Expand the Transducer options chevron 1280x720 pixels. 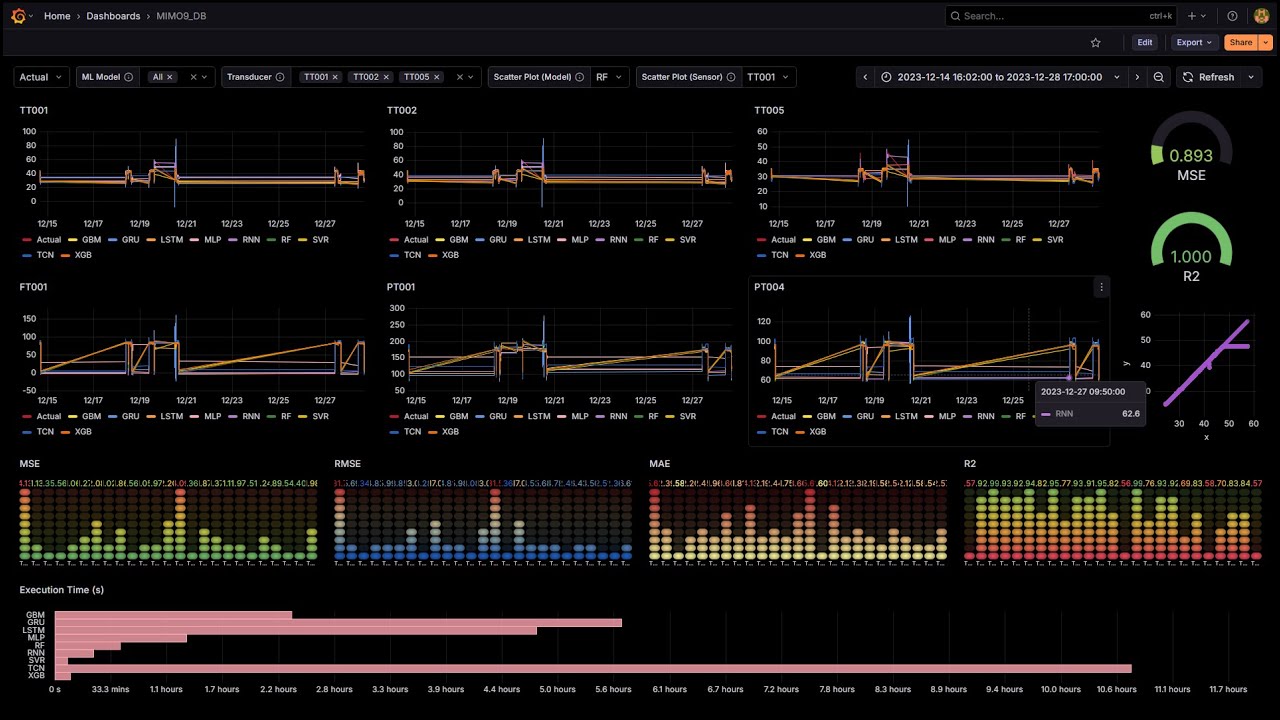[x=472, y=77]
